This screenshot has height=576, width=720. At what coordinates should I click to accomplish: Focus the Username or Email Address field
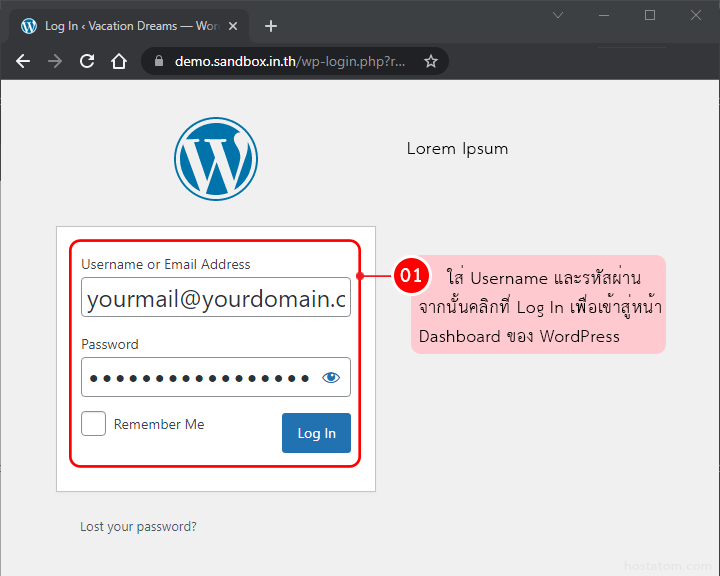click(215, 298)
